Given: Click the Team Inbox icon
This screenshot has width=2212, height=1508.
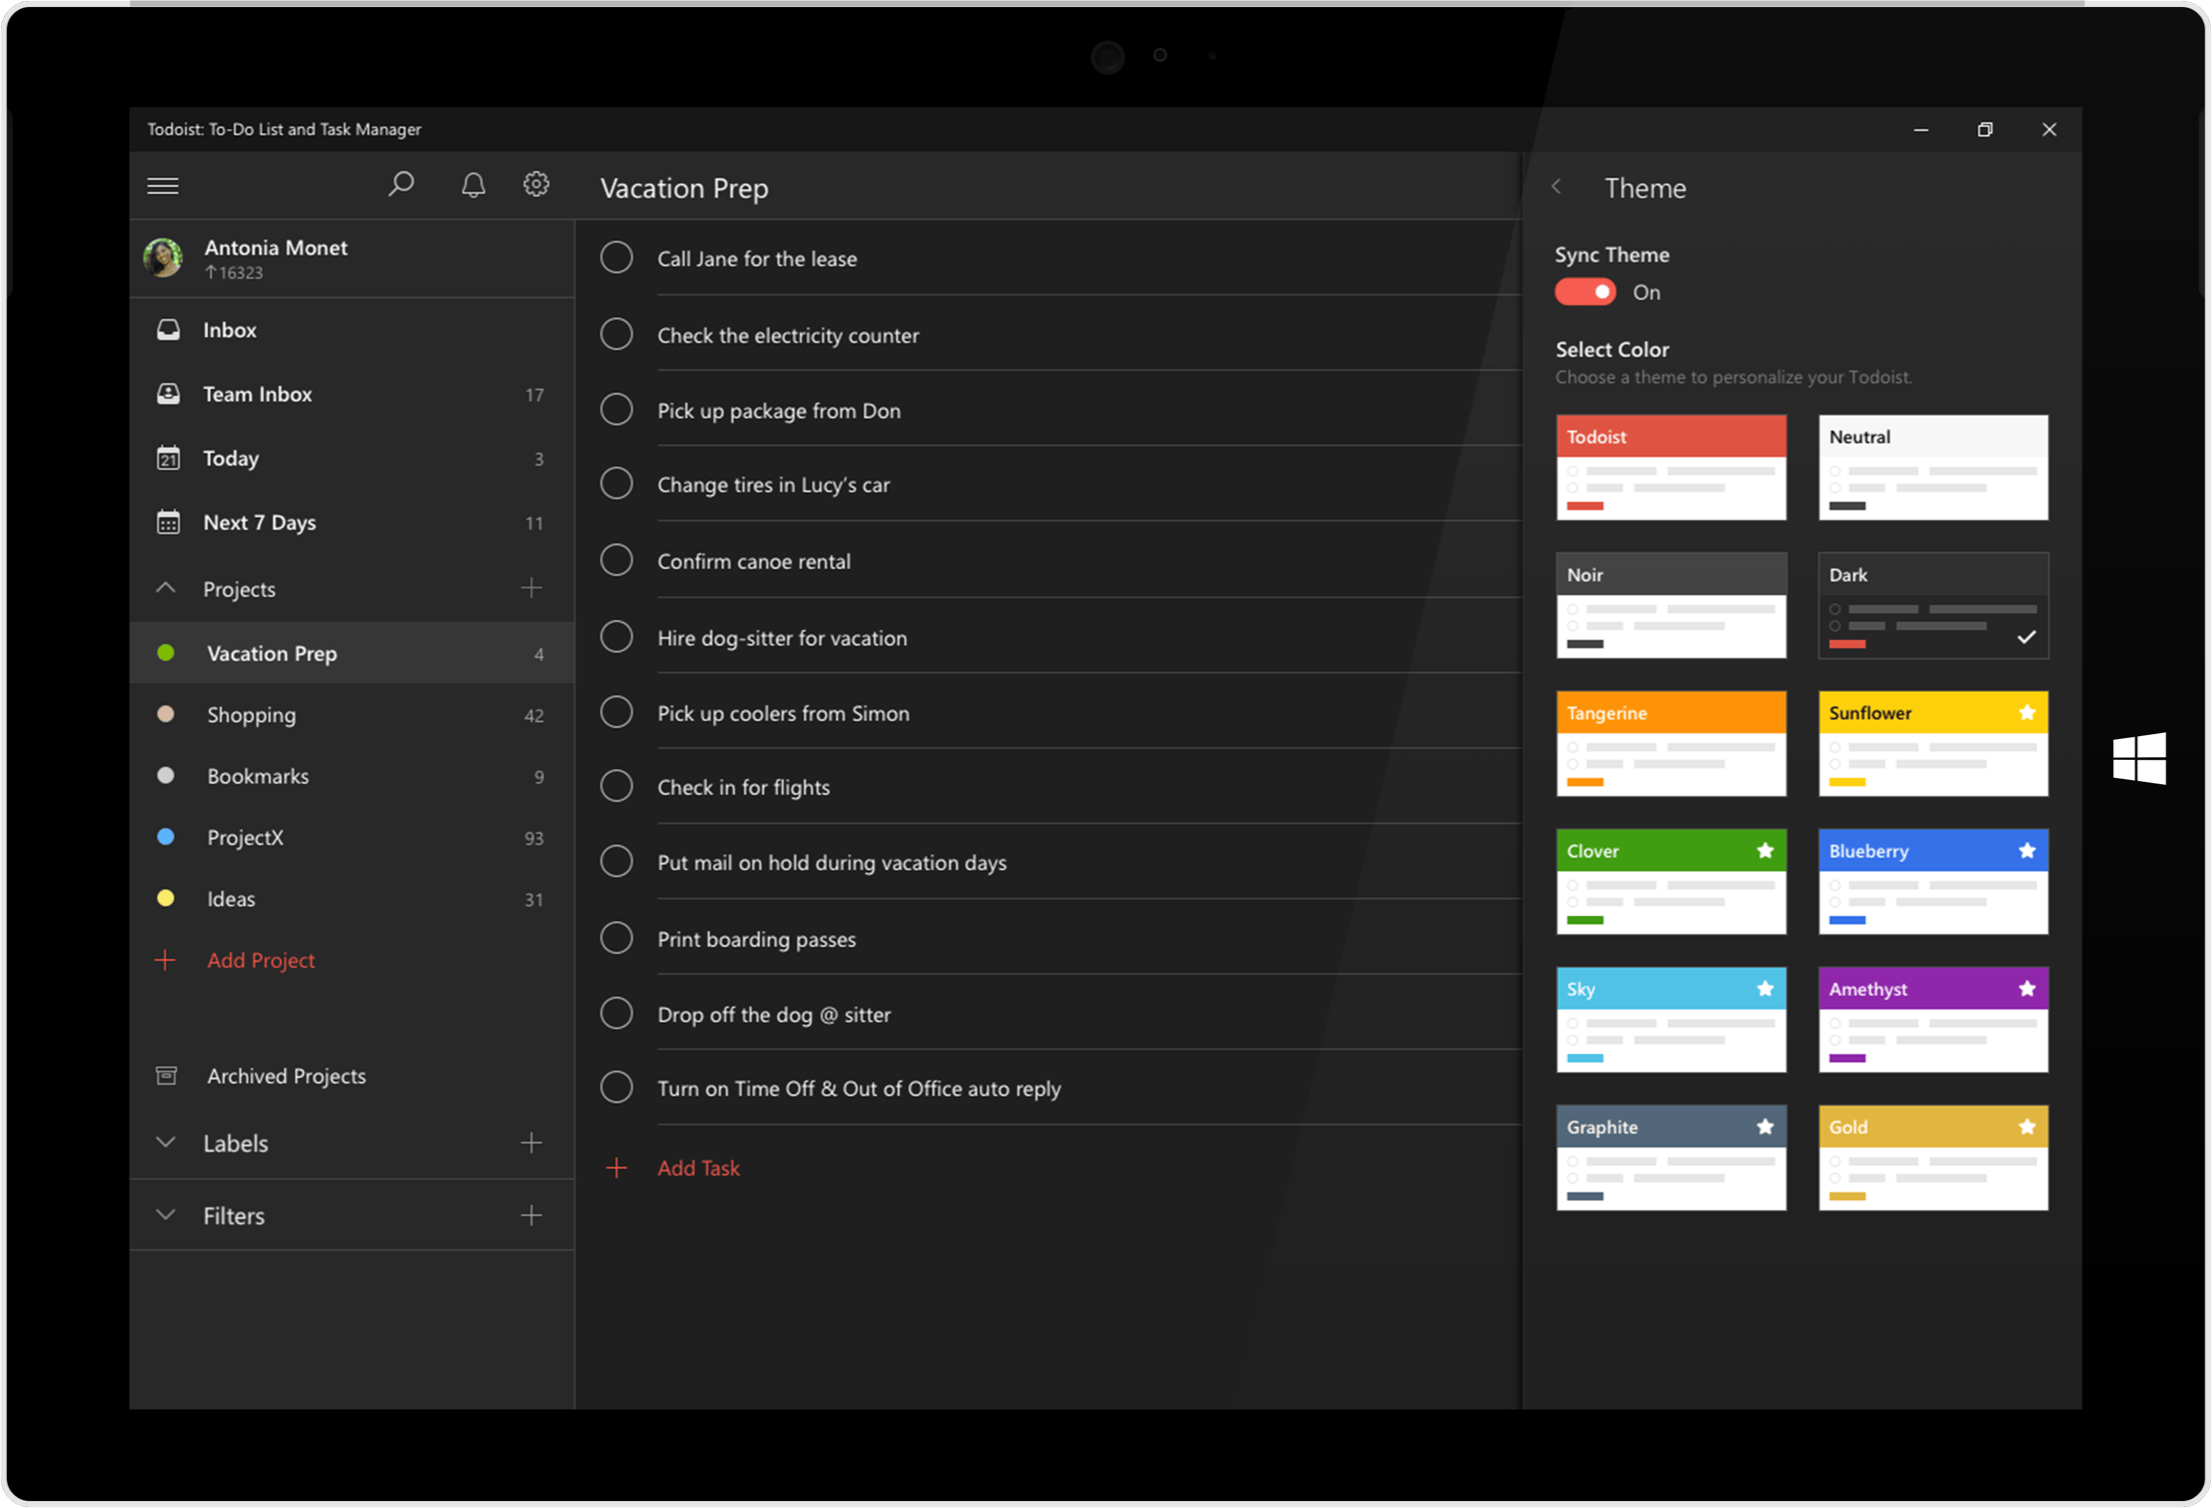Looking at the screenshot, I should (x=168, y=394).
